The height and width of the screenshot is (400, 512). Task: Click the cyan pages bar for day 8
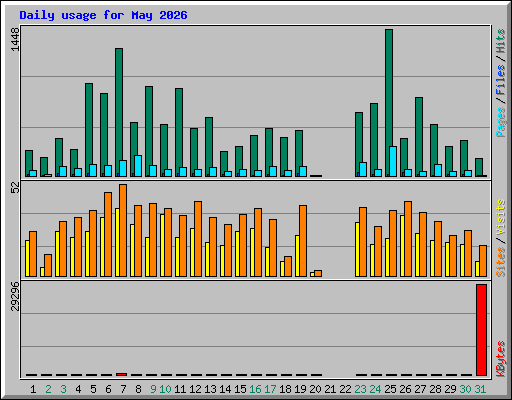coord(138,166)
